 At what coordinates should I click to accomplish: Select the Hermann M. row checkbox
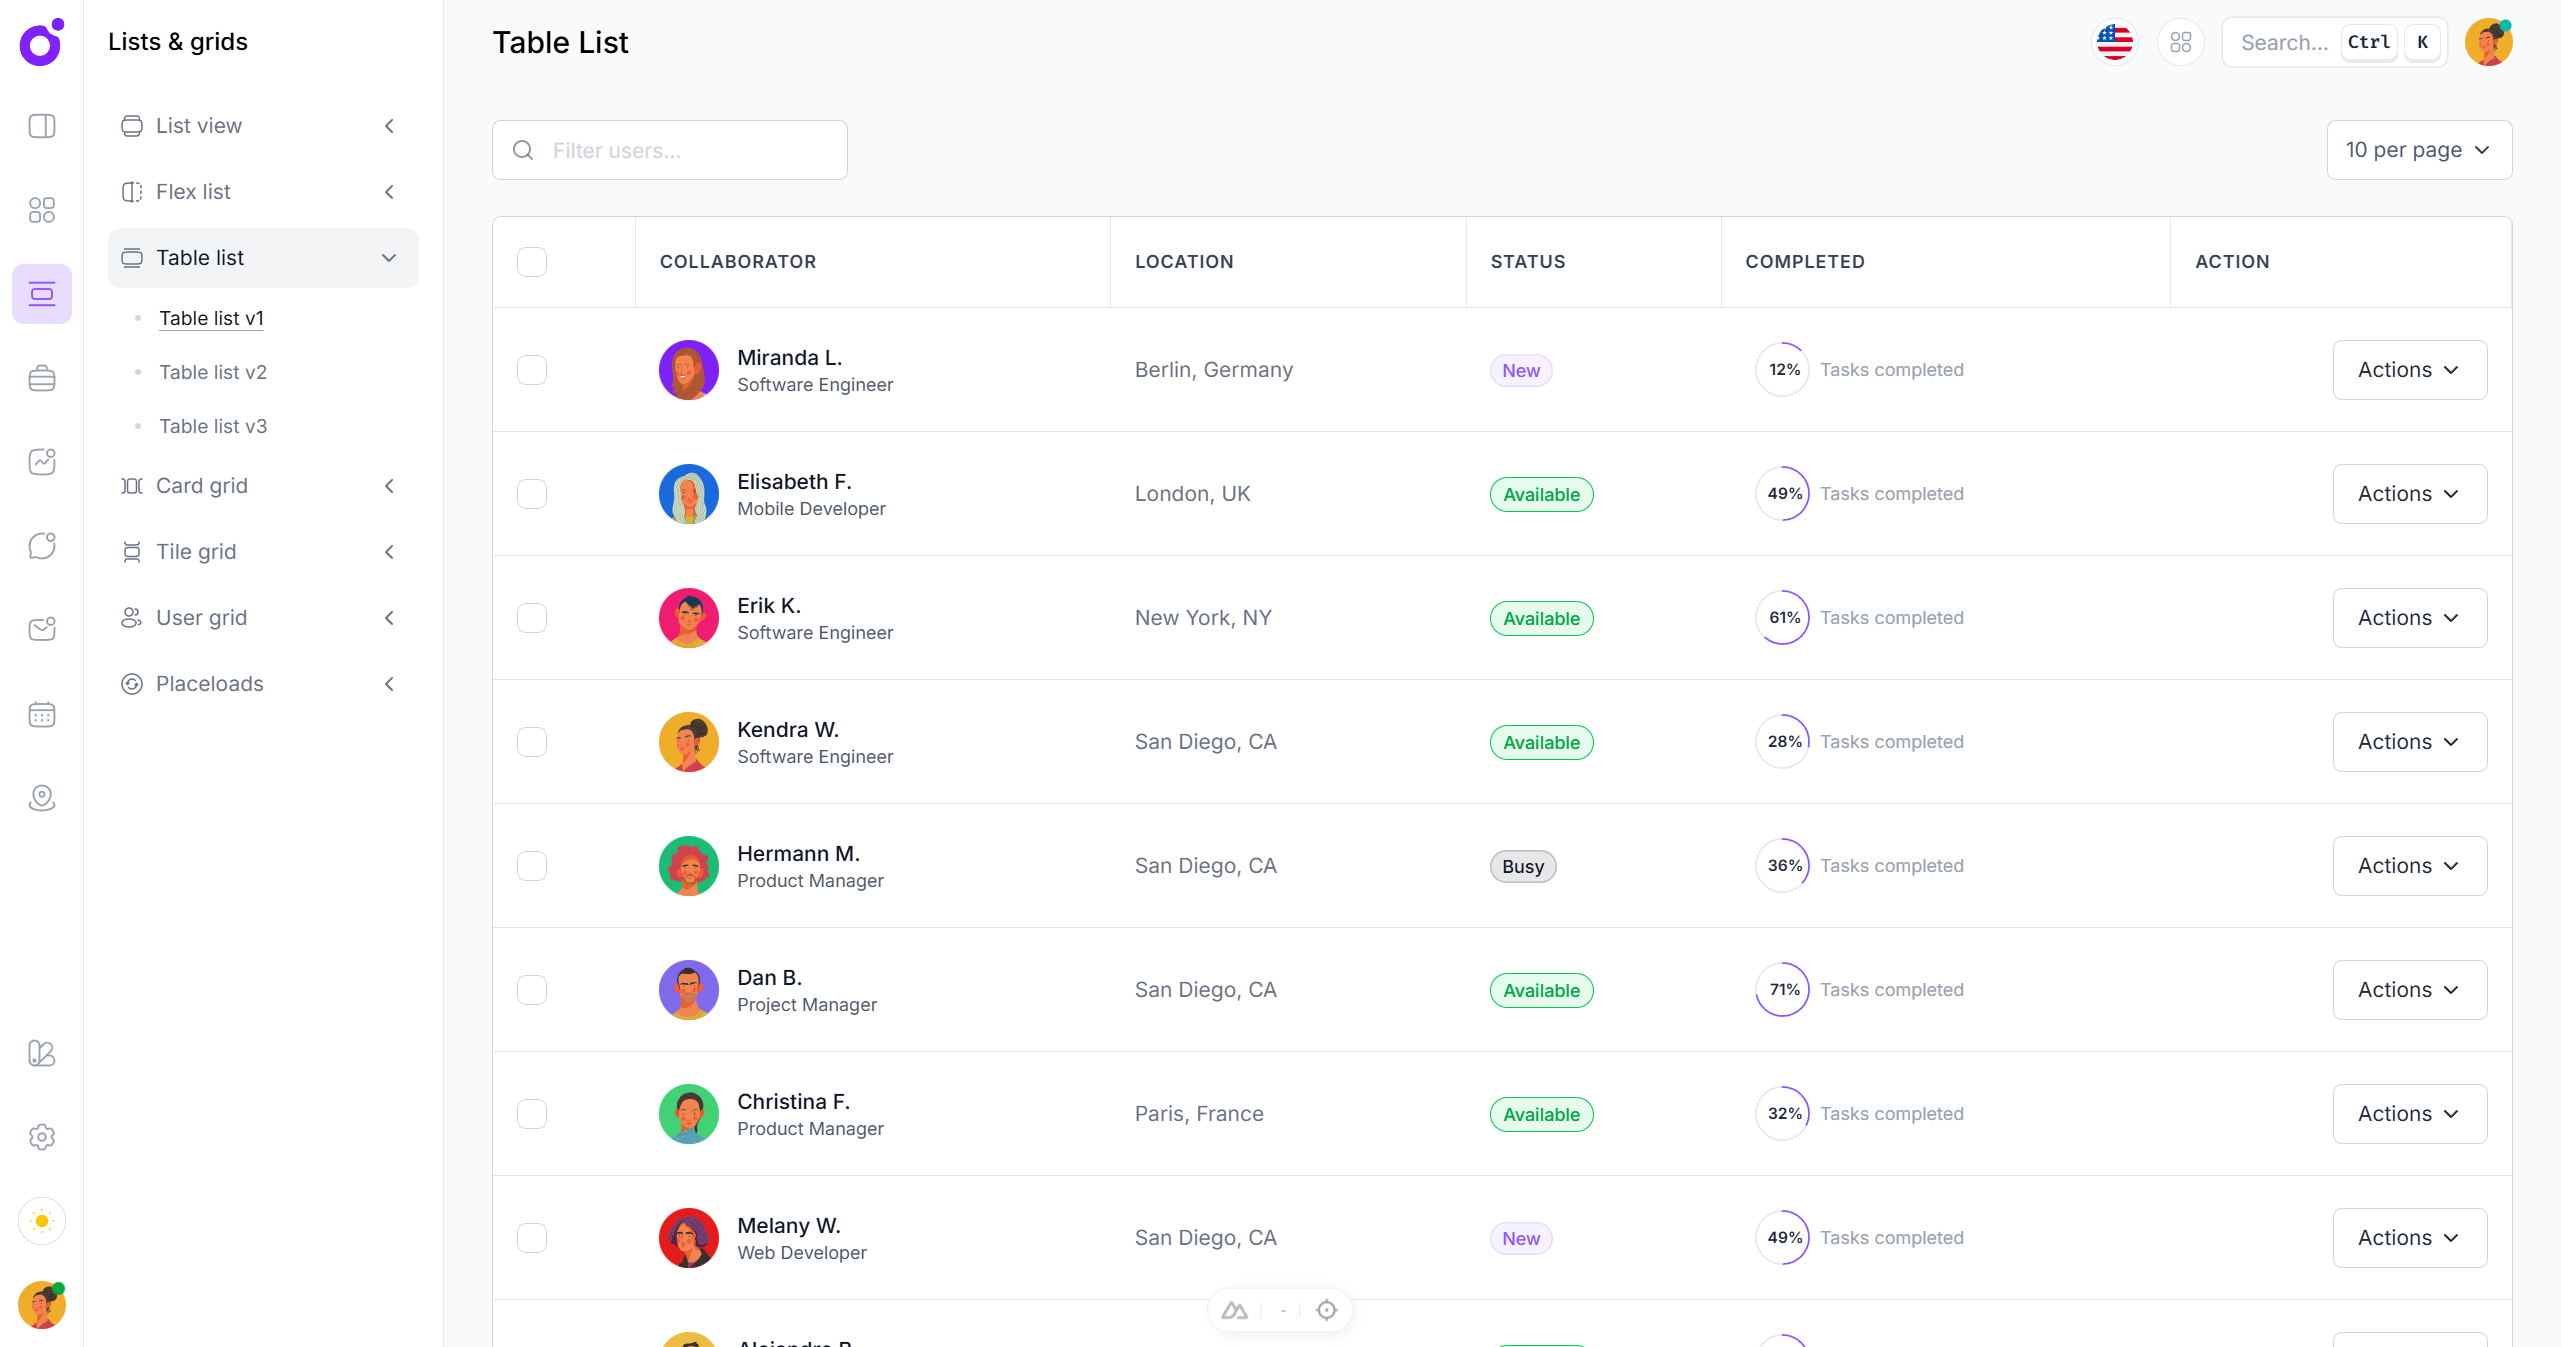[x=532, y=866]
